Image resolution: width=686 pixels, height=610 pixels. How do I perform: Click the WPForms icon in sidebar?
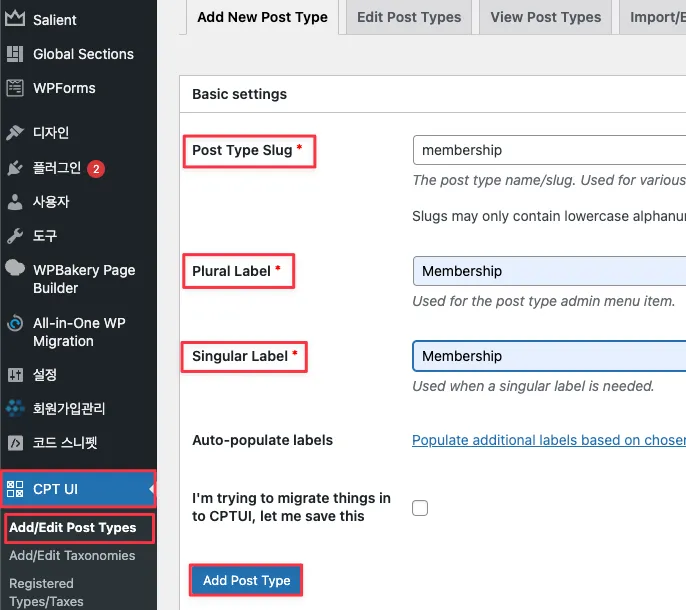[15, 88]
